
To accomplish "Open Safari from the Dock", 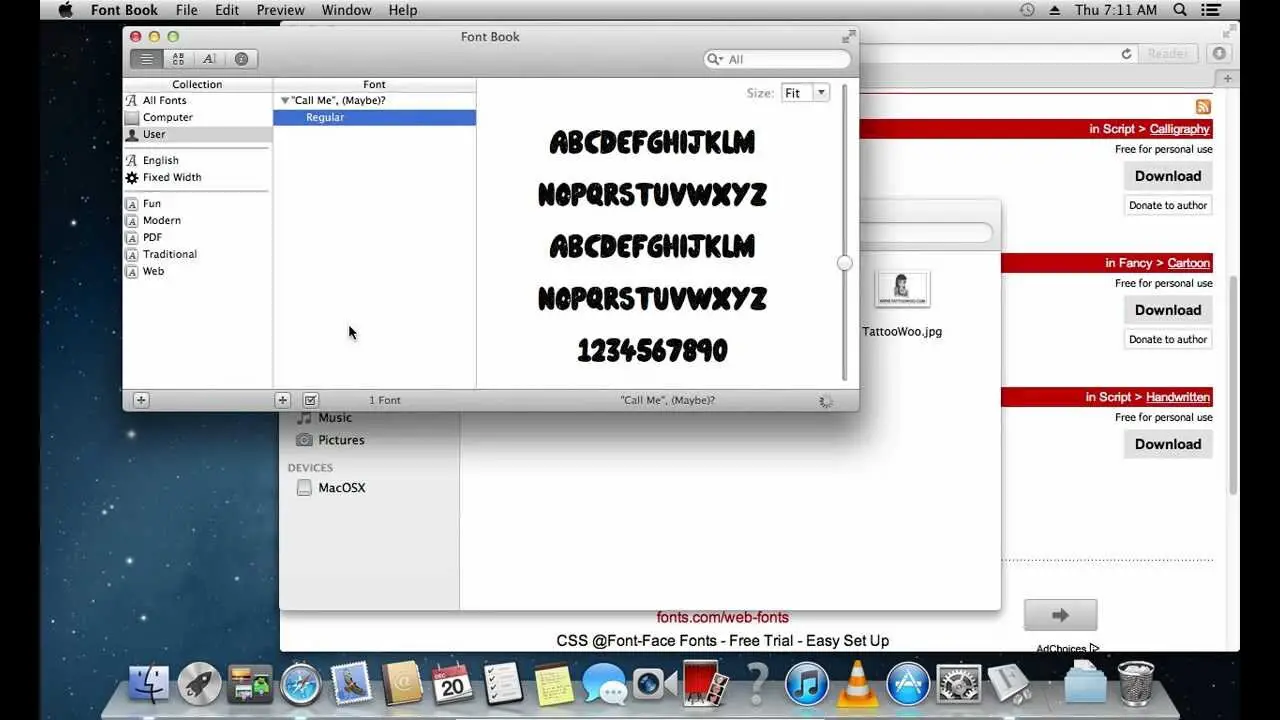I will coord(301,684).
